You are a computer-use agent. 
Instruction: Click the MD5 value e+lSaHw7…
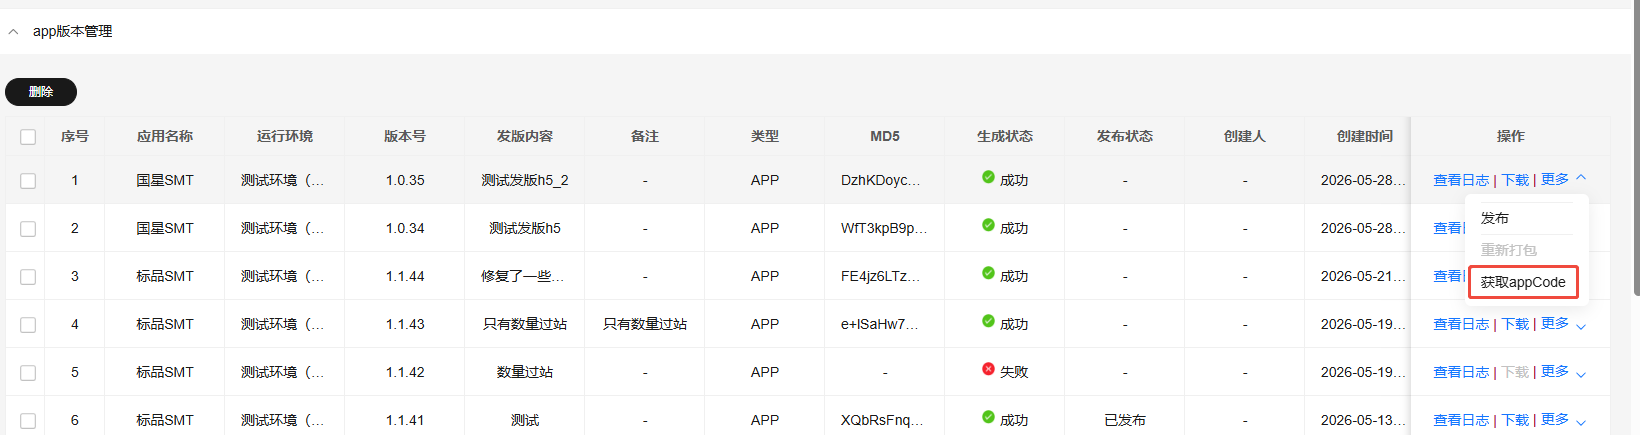point(880,324)
